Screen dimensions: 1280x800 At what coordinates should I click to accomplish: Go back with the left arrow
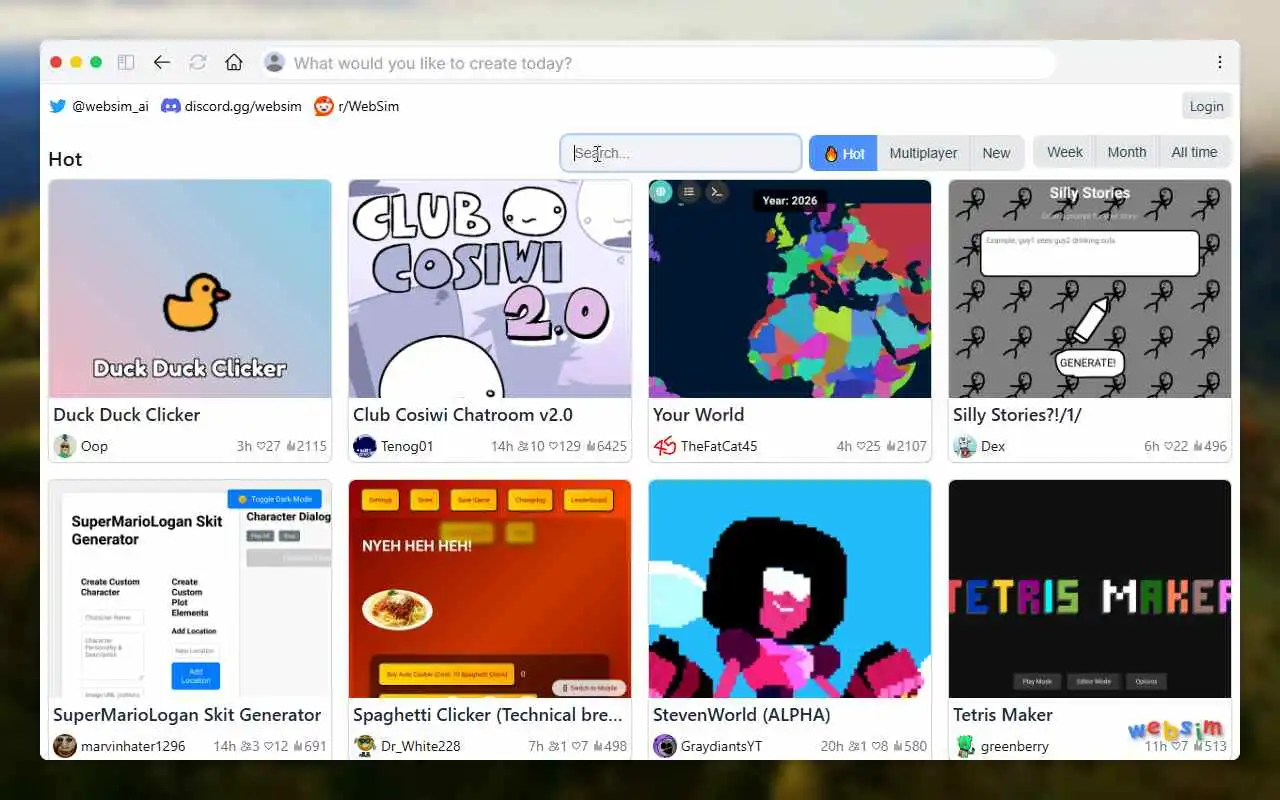162,62
